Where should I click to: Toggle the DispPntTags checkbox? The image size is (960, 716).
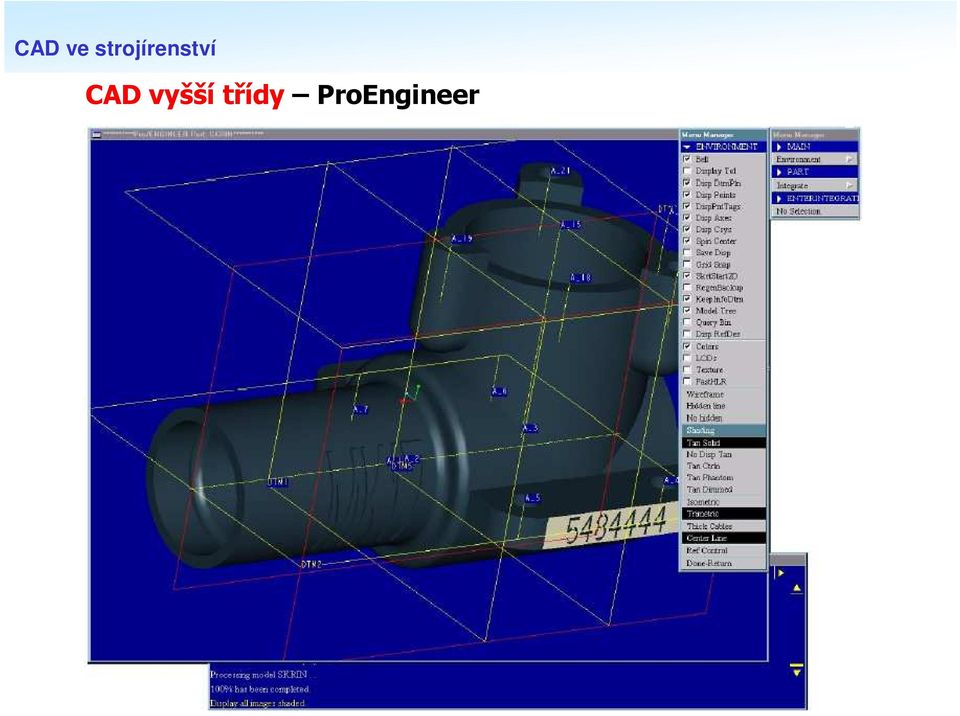pyautogui.click(x=687, y=206)
